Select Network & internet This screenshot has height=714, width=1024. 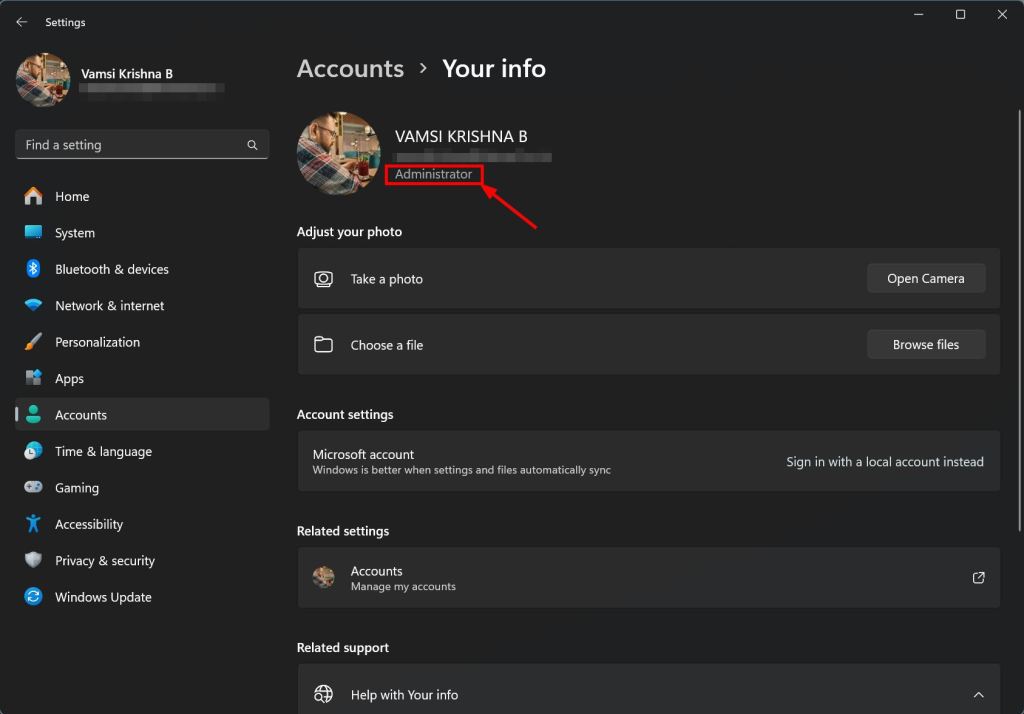[x=142, y=306]
